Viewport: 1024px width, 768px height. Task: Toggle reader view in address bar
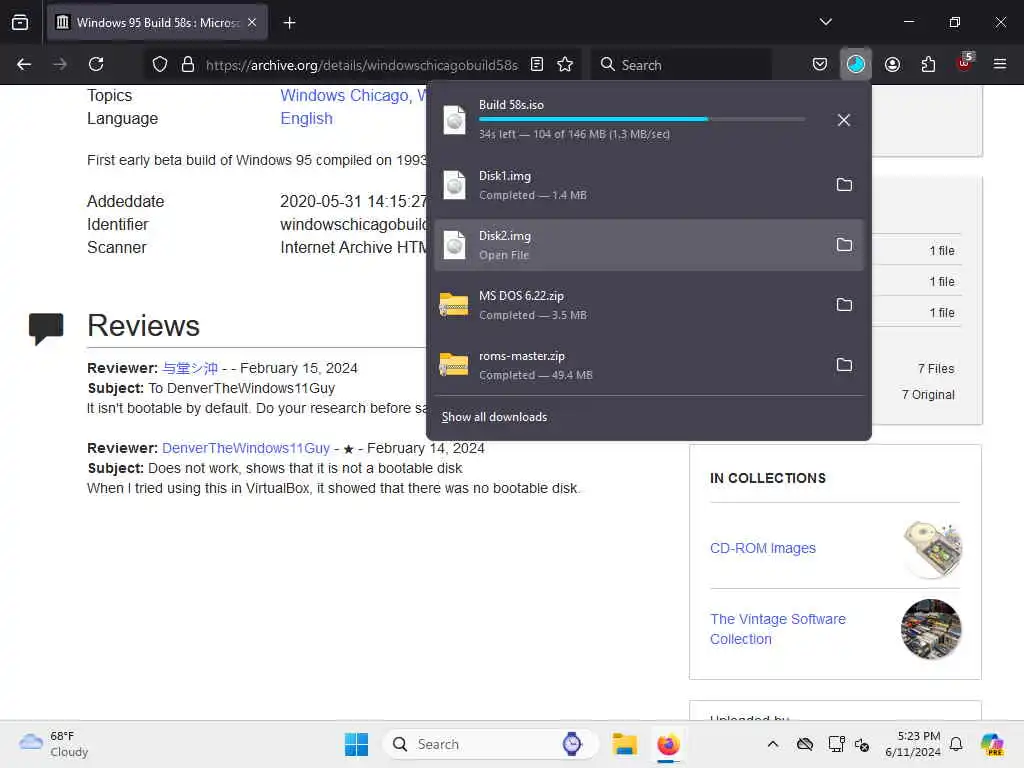(537, 64)
